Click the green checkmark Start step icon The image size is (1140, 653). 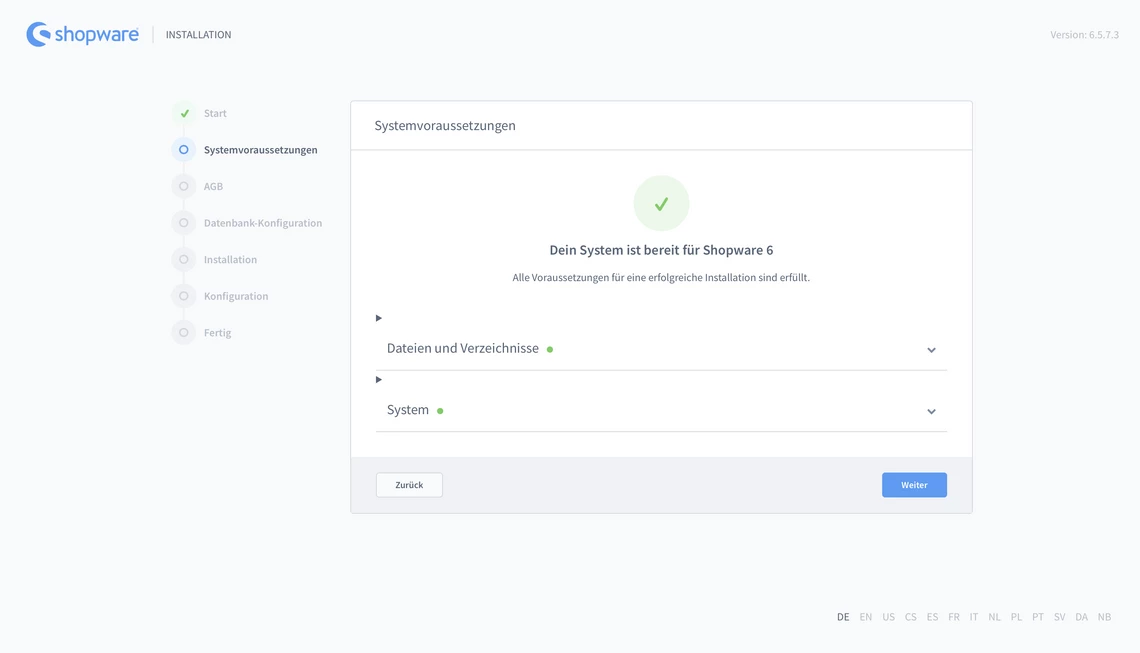click(184, 113)
